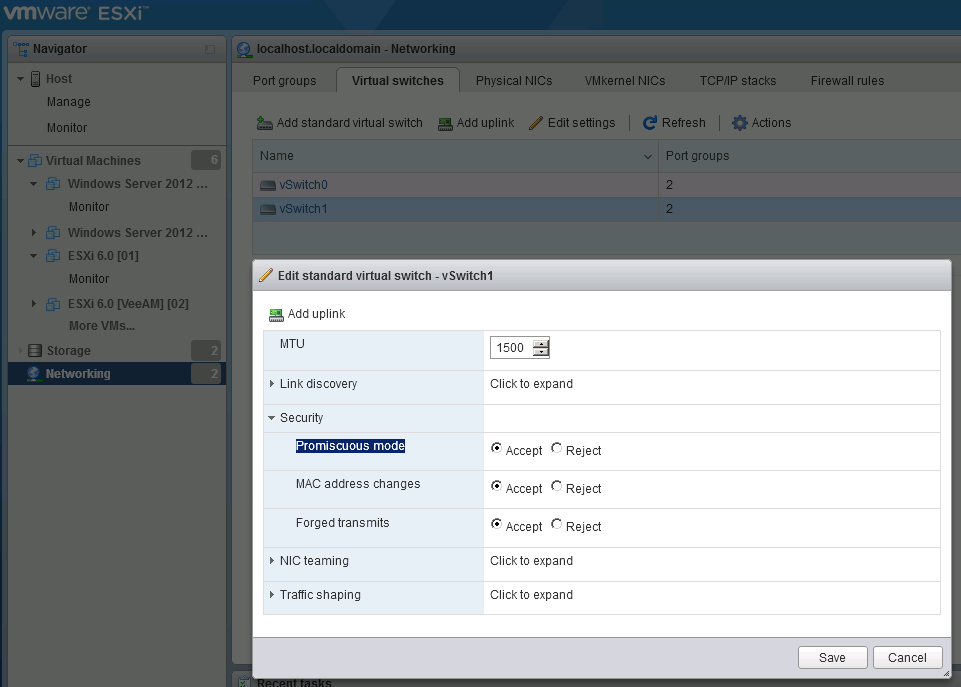Click the Add standard virtual switch icon

[264, 123]
